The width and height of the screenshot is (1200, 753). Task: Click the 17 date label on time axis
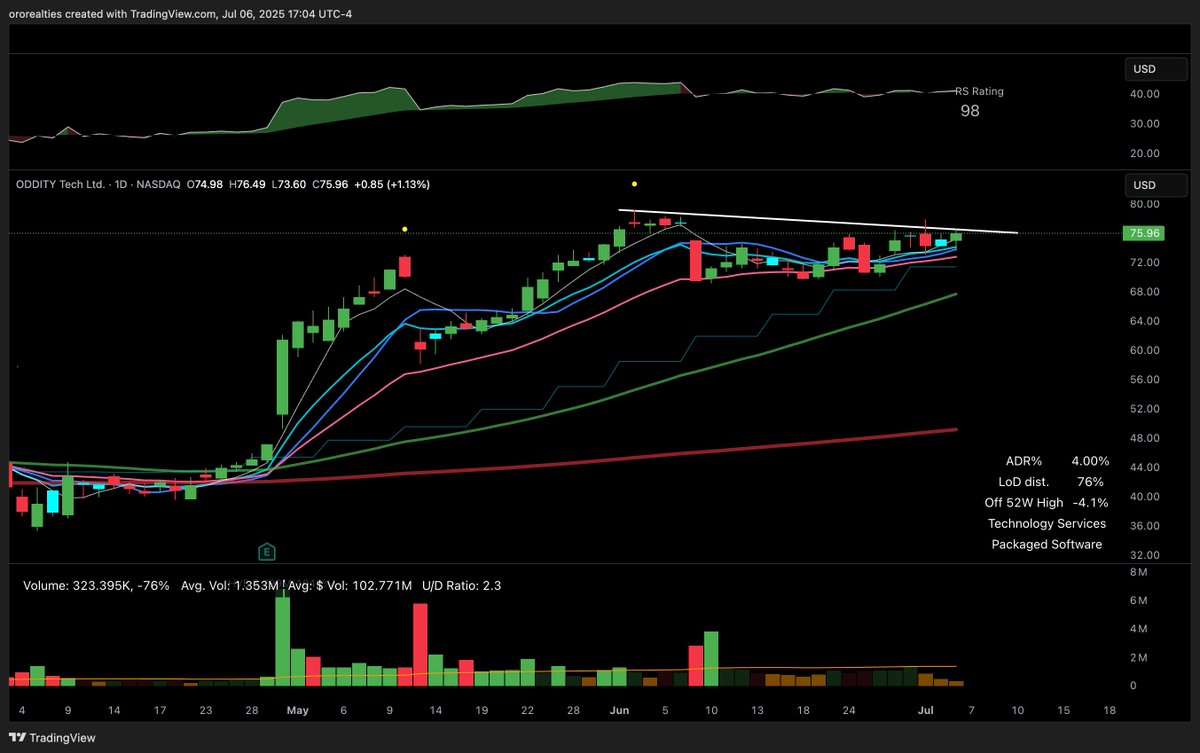(x=160, y=710)
